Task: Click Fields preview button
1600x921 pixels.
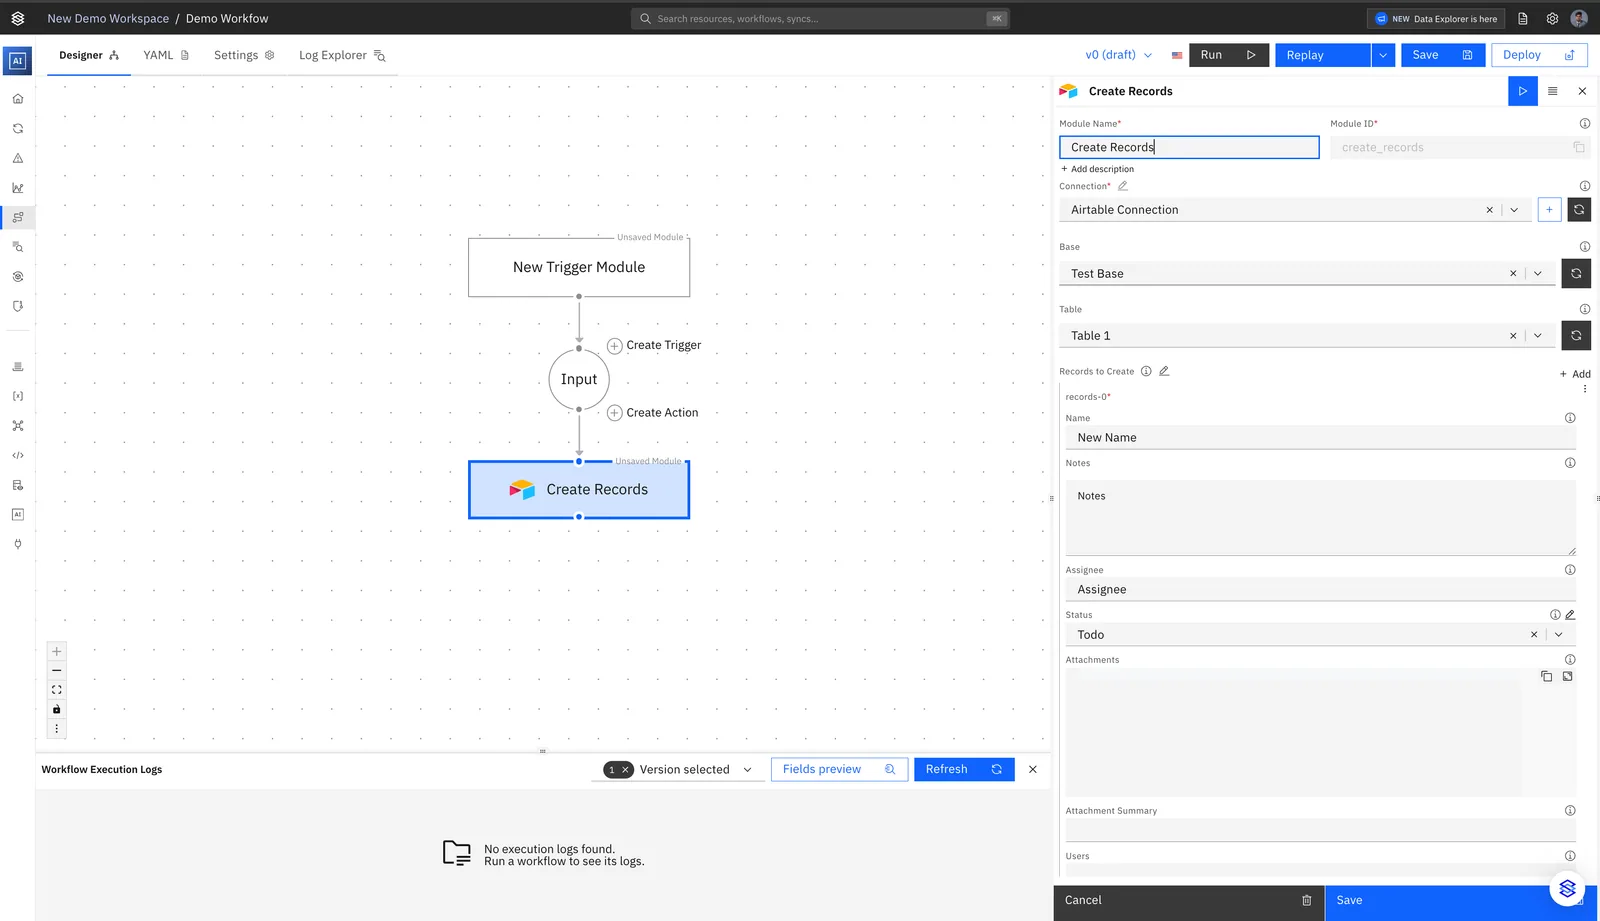Action: coord(839,770)
